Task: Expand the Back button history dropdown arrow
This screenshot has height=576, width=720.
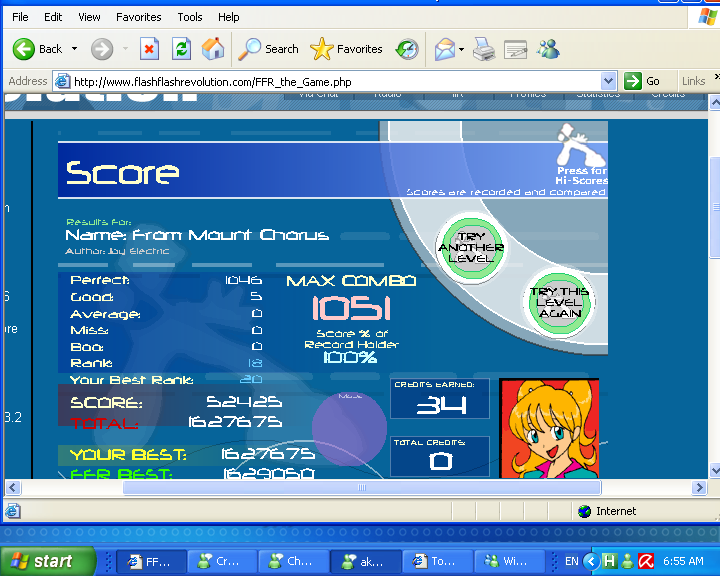Action: (x=74, y=49)
